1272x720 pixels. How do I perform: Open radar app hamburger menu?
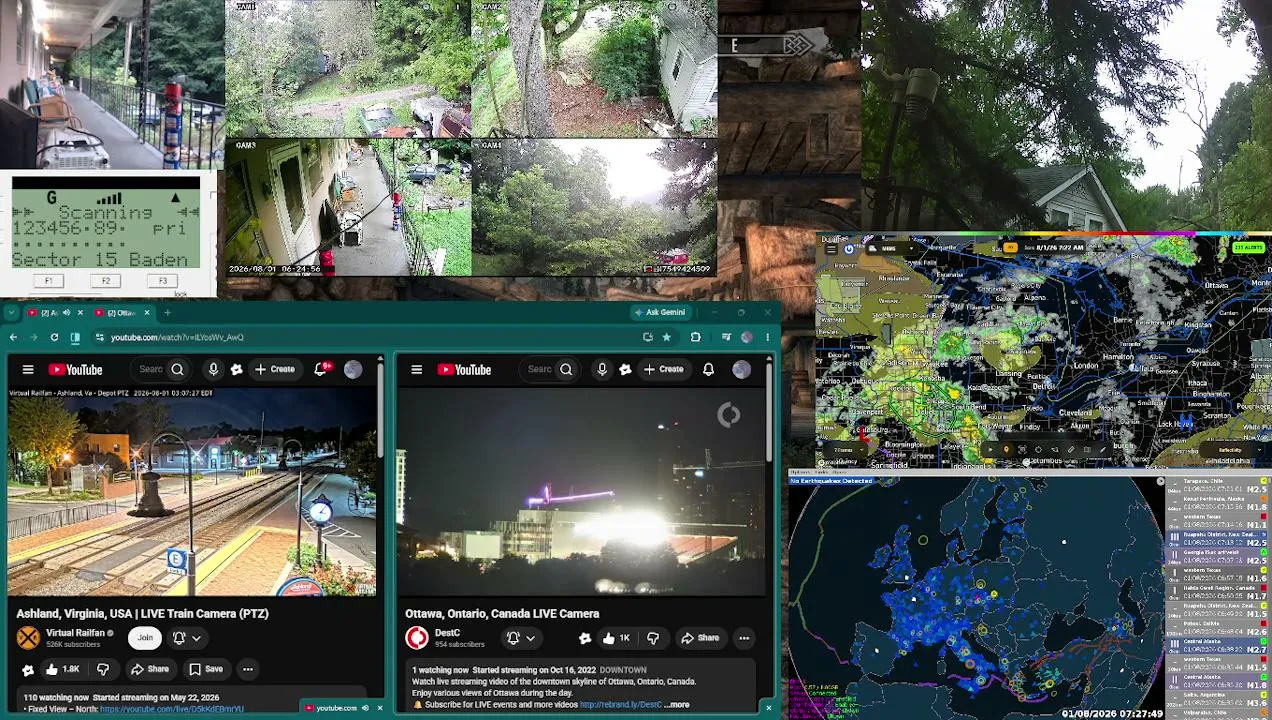coord(831,249)
